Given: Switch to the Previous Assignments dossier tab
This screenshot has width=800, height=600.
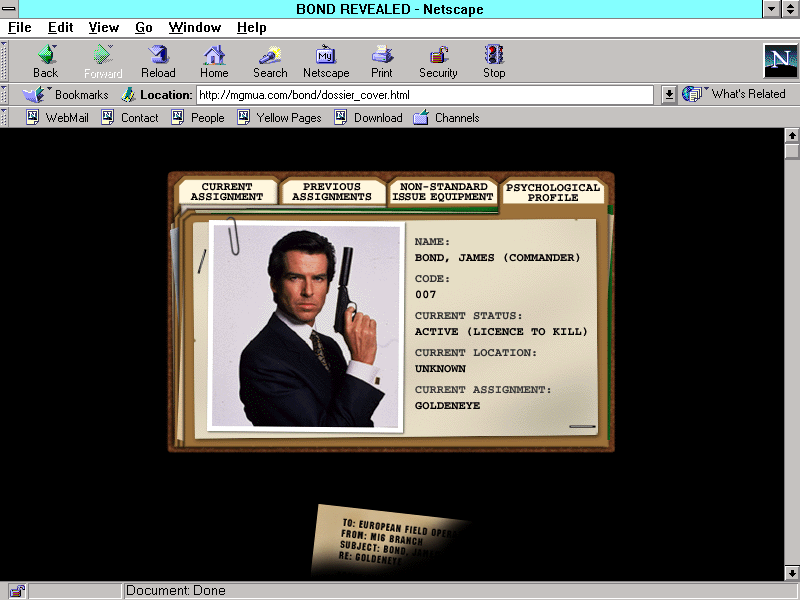Looking at the screenshot, I should coord(332,191).
